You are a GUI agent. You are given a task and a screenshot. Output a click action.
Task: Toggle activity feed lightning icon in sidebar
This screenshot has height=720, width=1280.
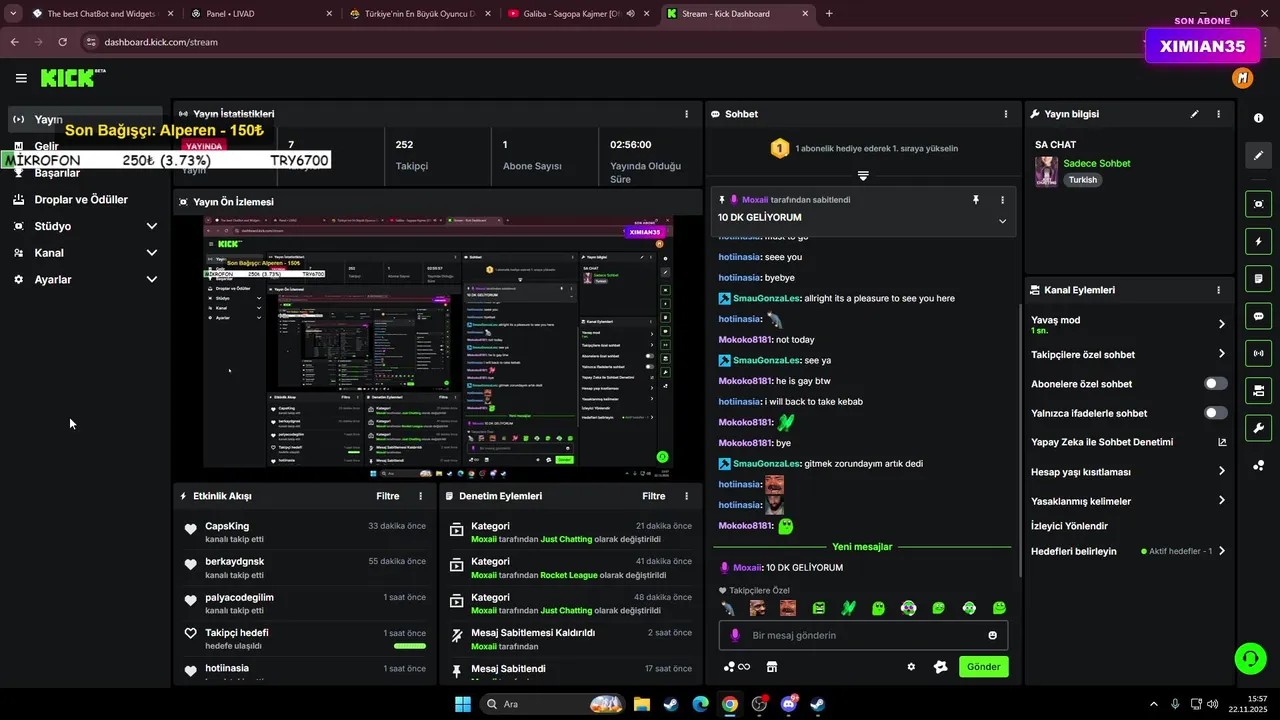pyautogui.click(x=1258, y=241)
